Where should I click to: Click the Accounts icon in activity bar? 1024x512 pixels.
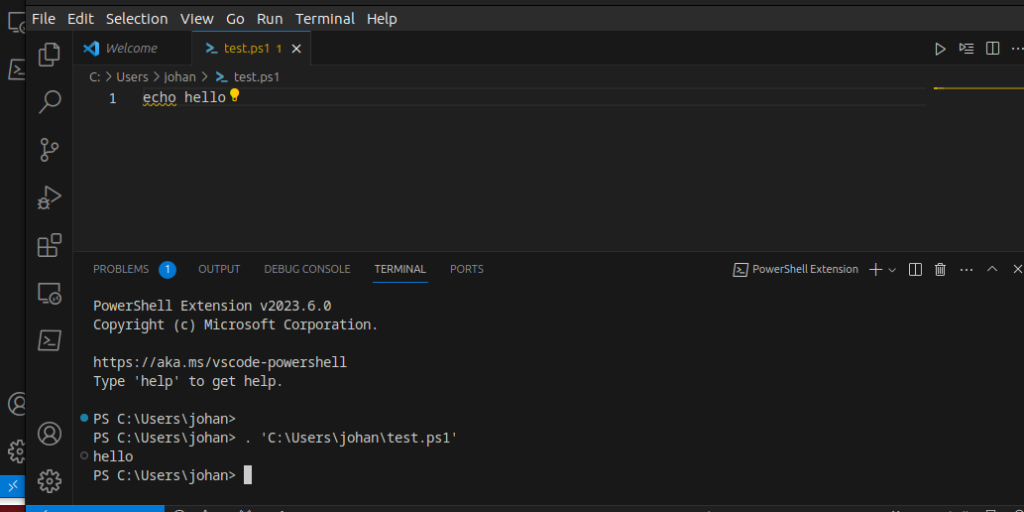(50, 434)
